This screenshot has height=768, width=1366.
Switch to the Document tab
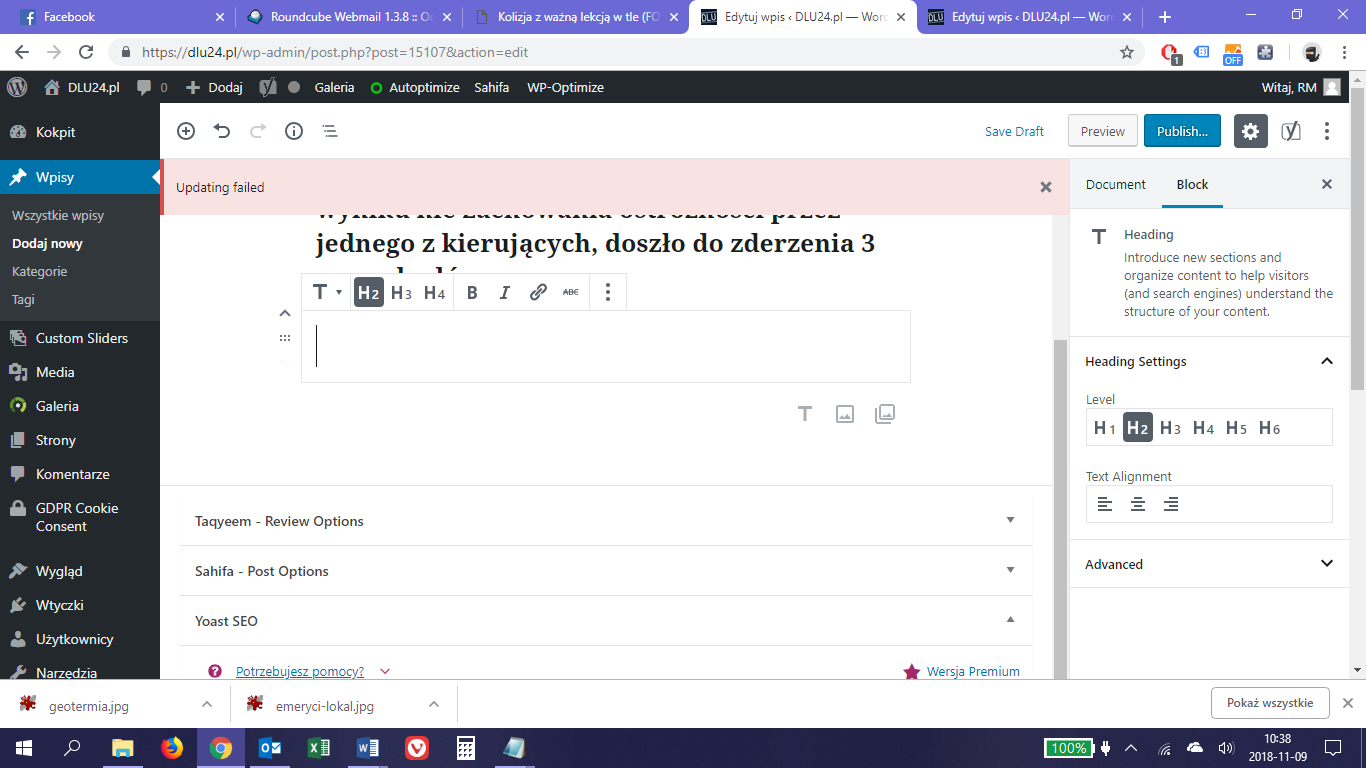click(1115, 184)
